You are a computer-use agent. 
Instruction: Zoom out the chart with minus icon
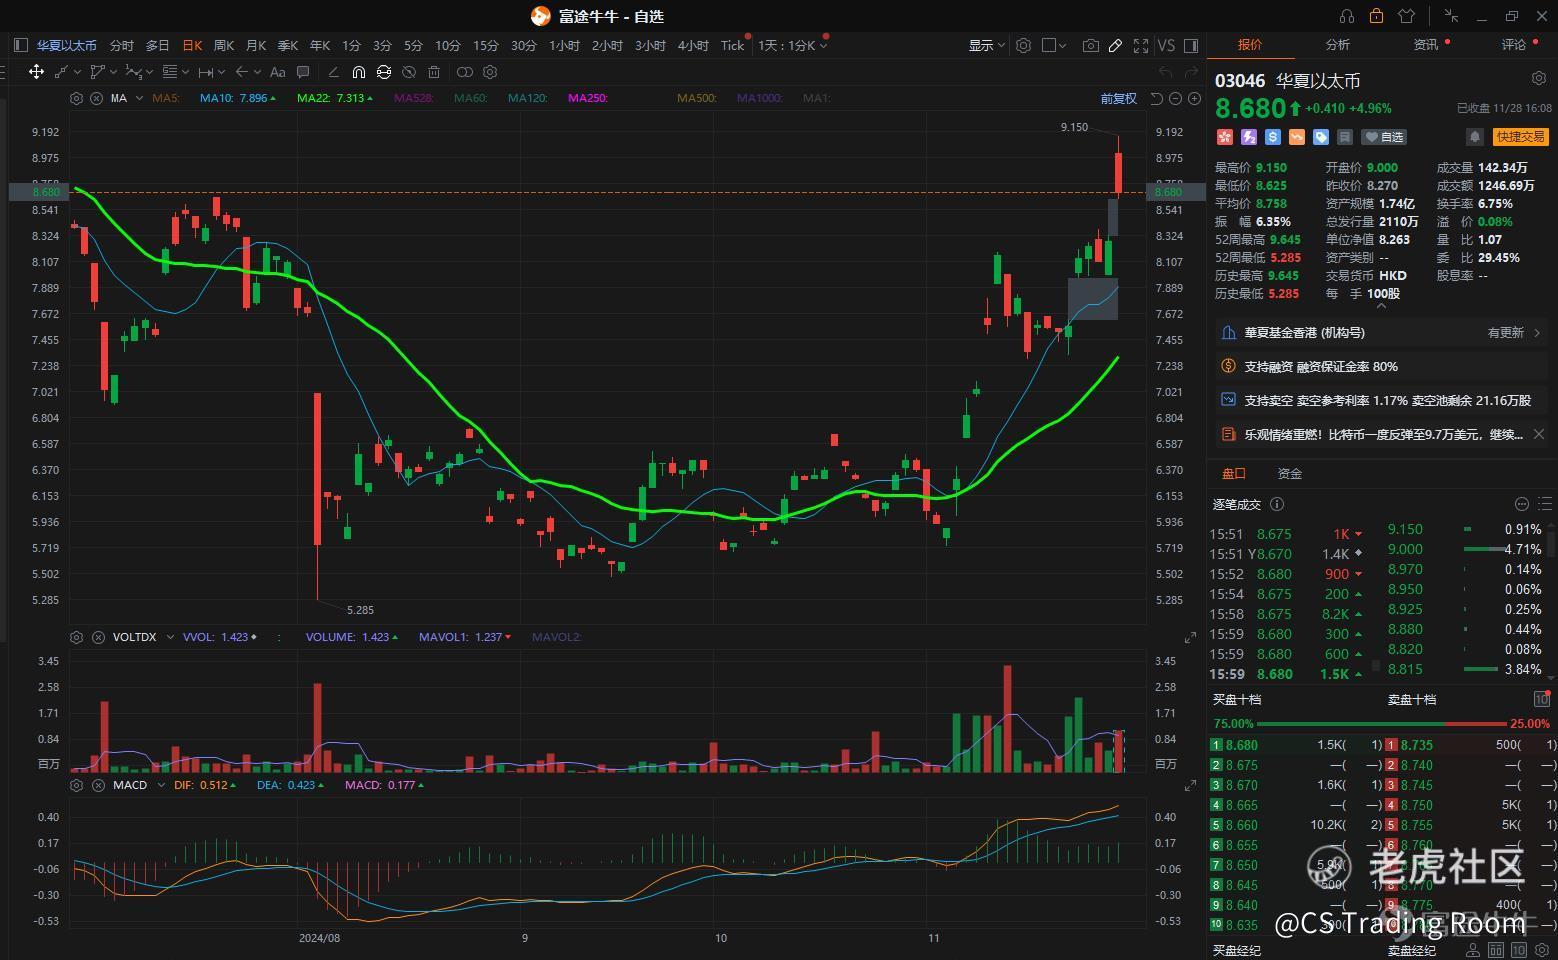(1176, 98)
